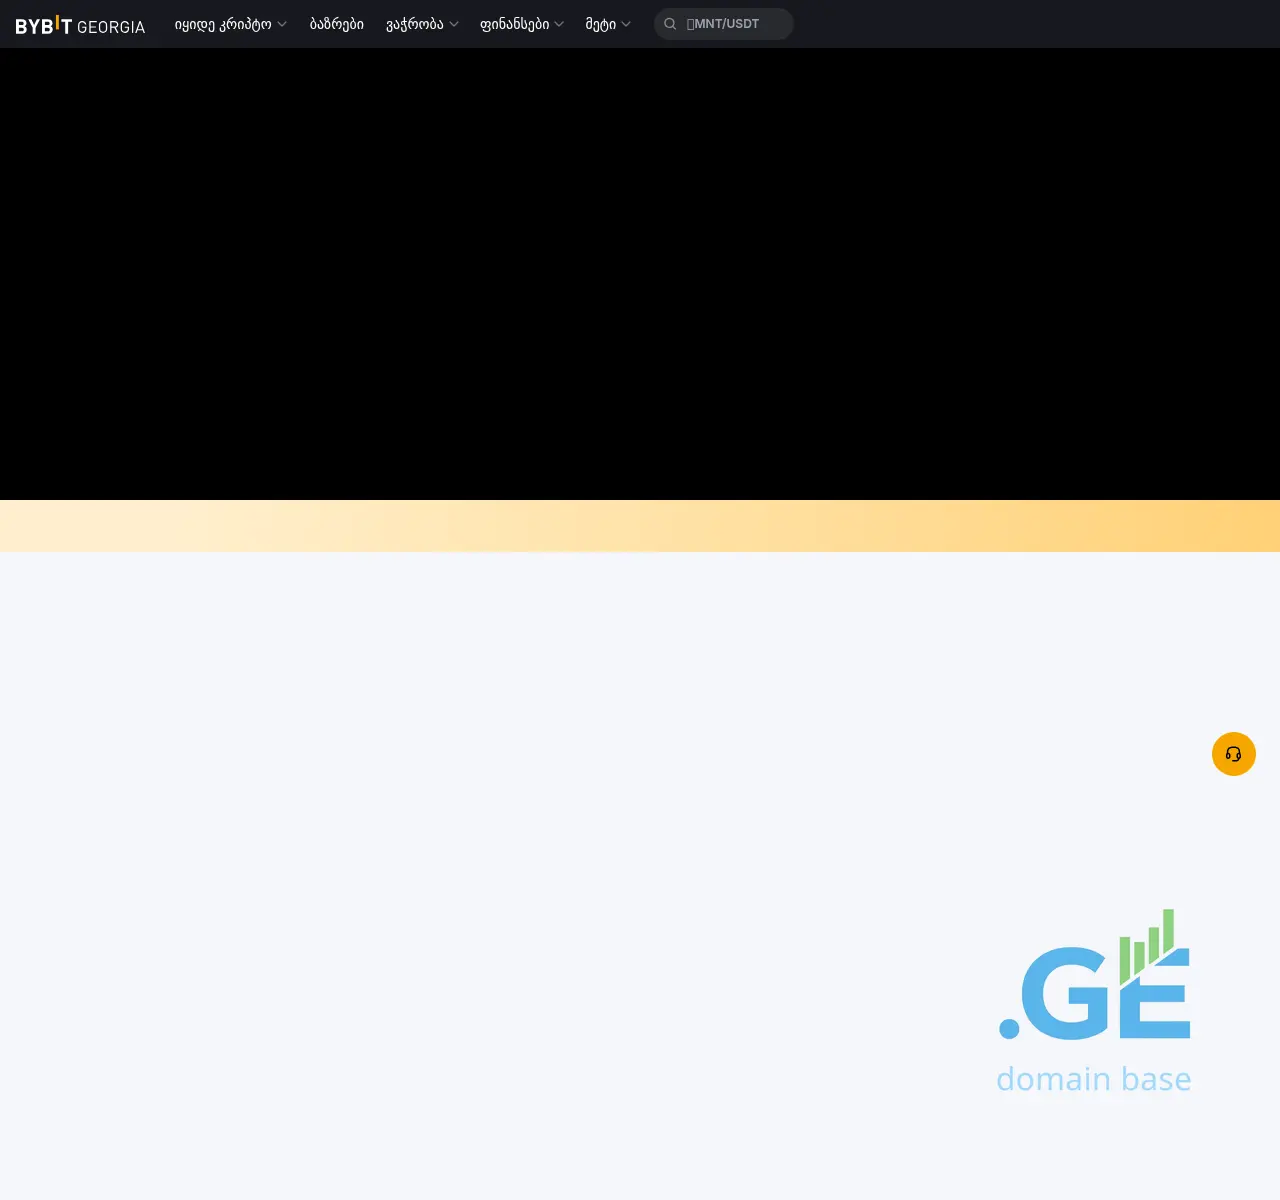Open the ბაზრები menu item
Screen dimensions: 1280x1200
(336, 24)
